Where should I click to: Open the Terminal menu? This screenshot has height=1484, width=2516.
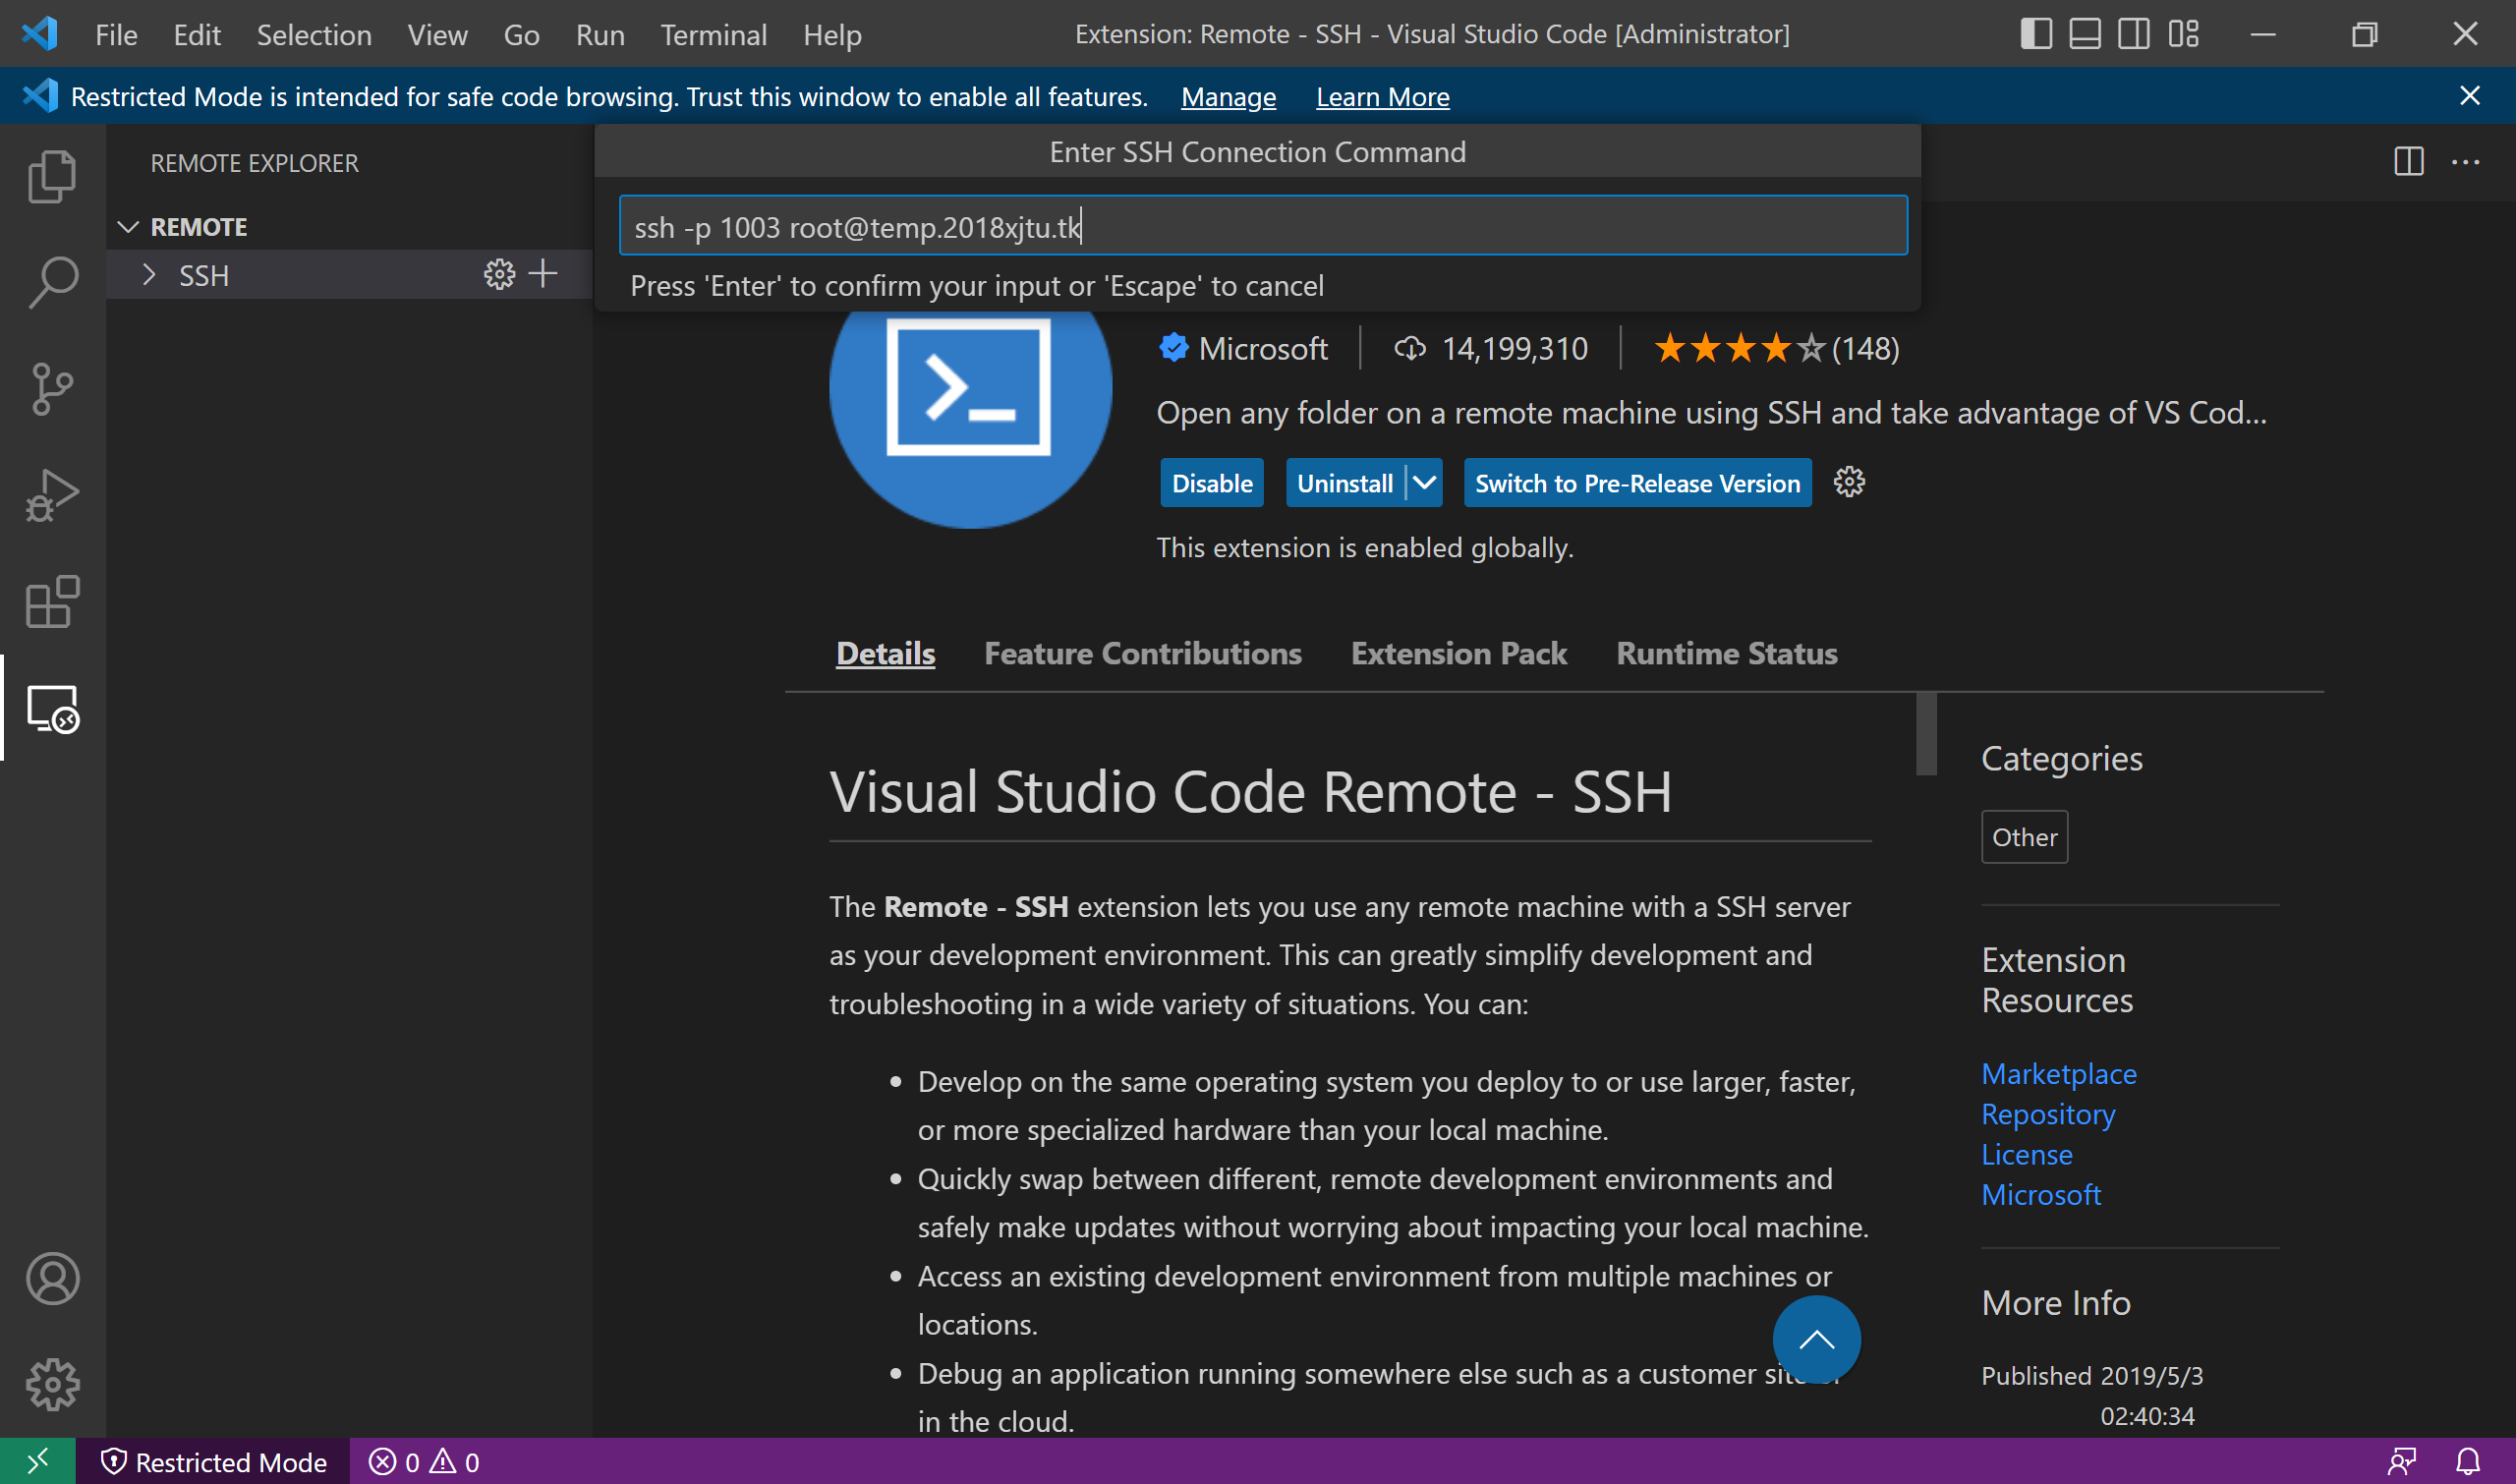point(713,35)
